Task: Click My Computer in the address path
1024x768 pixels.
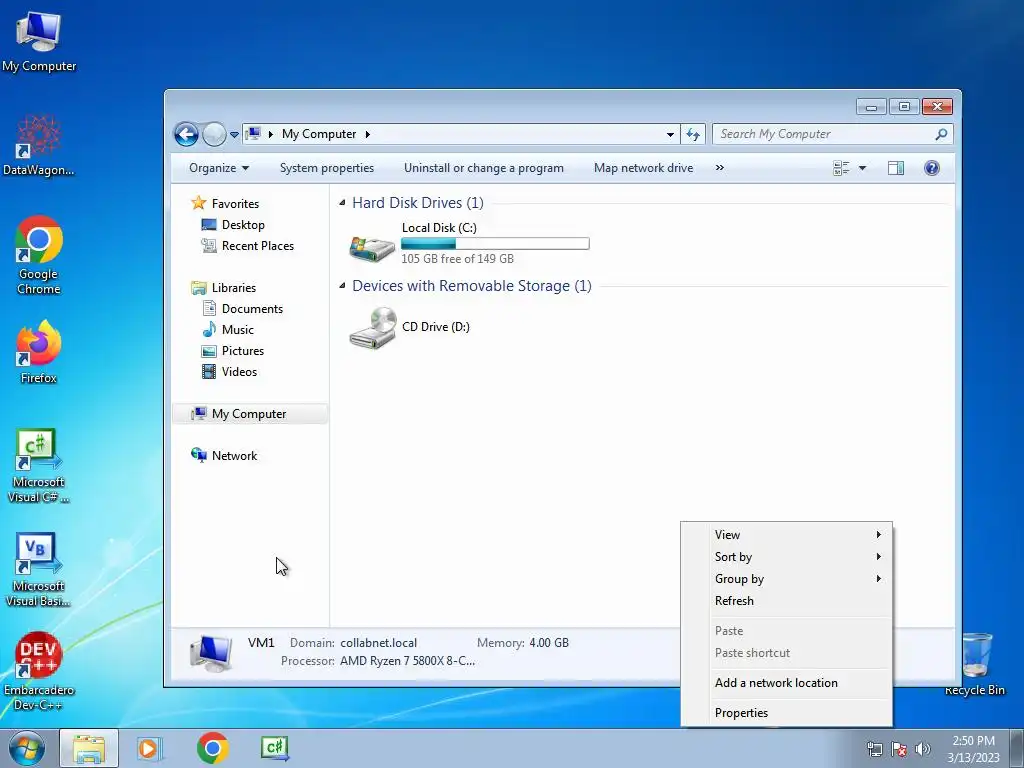Action: click(x=319, y=134)
